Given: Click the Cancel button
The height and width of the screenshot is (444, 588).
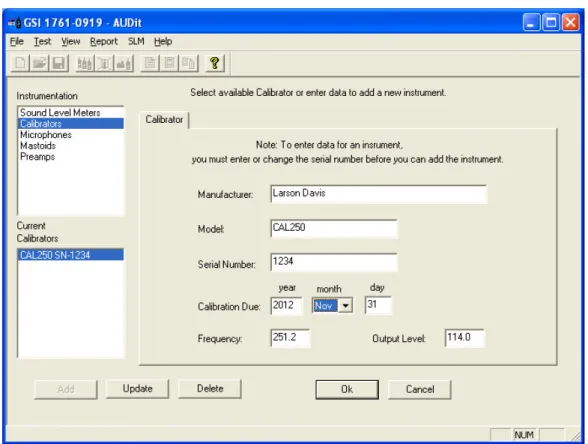Looking at the screenshot, I should (x=420, y=390).
